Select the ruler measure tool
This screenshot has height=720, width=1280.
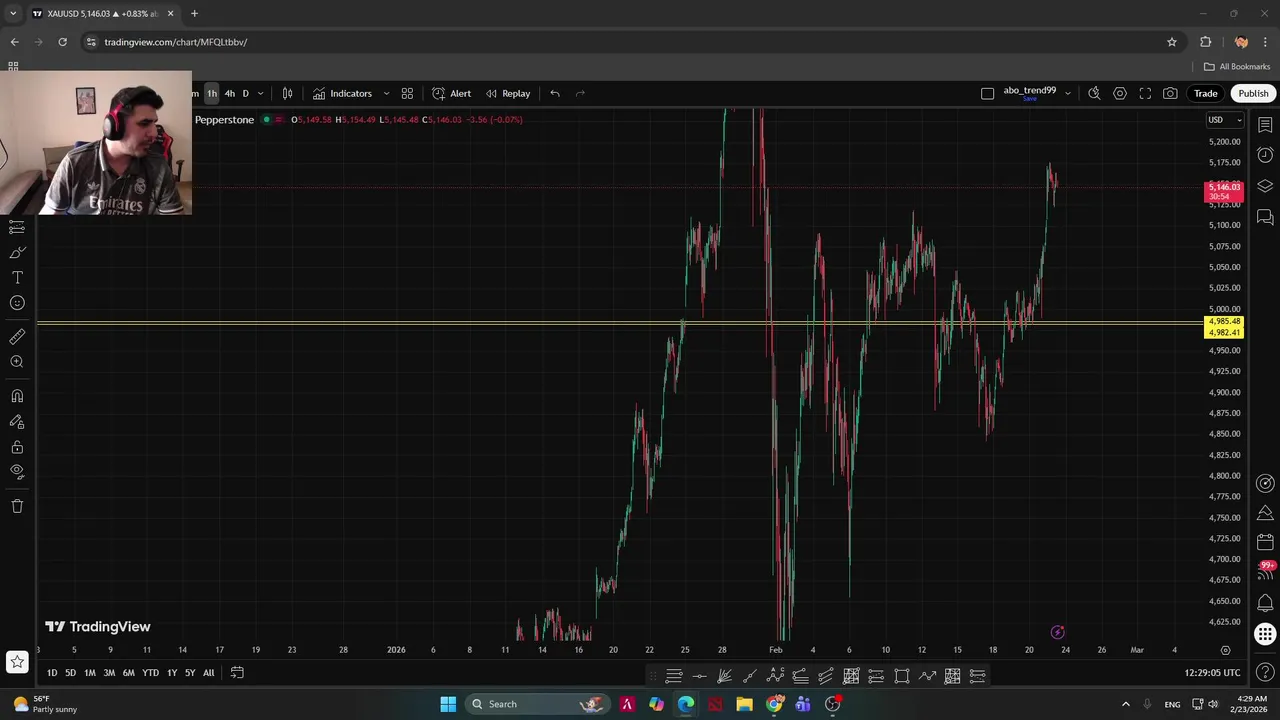click(x=17, y=337)
